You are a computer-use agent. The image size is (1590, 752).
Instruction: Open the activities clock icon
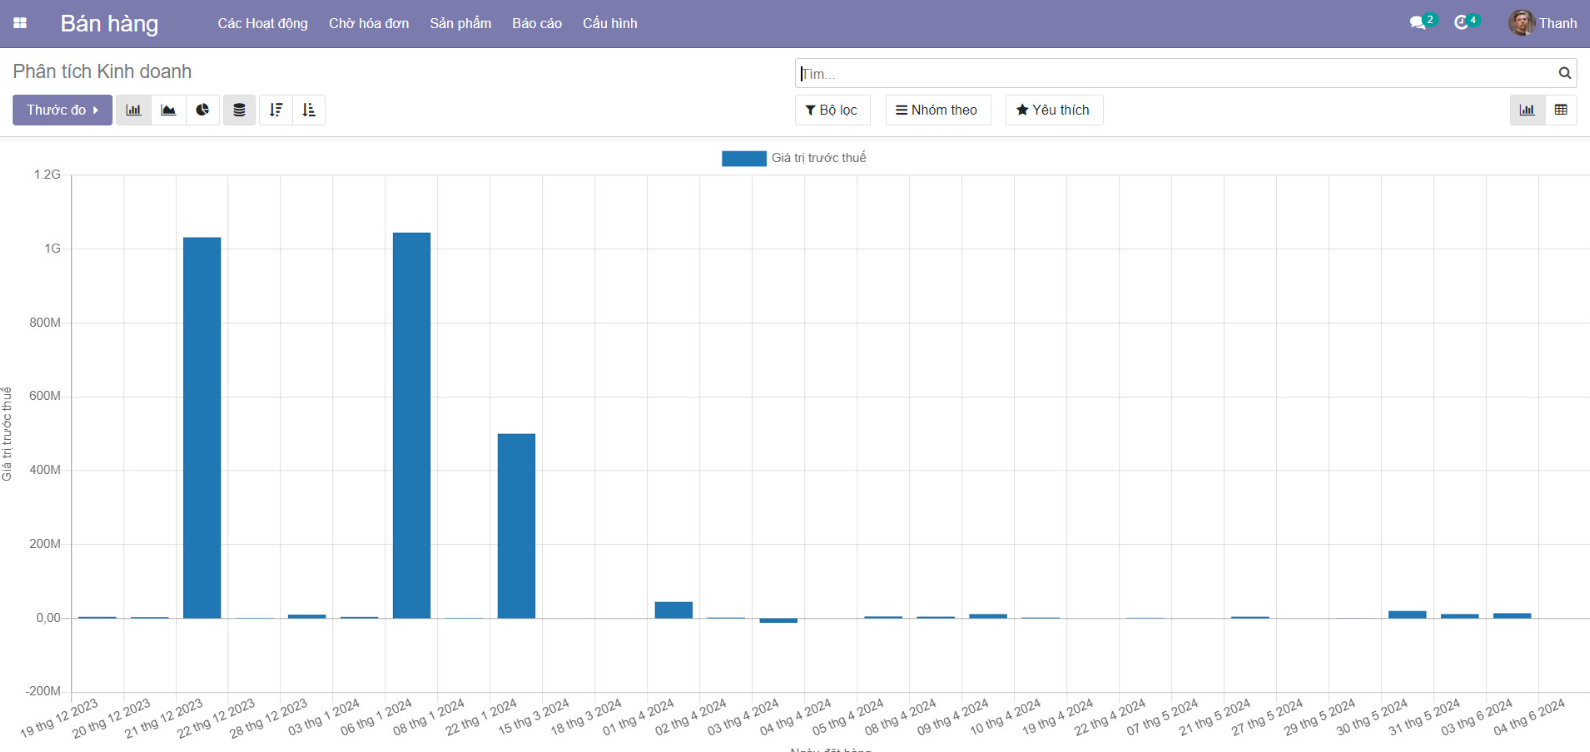tap(1462, 23)
